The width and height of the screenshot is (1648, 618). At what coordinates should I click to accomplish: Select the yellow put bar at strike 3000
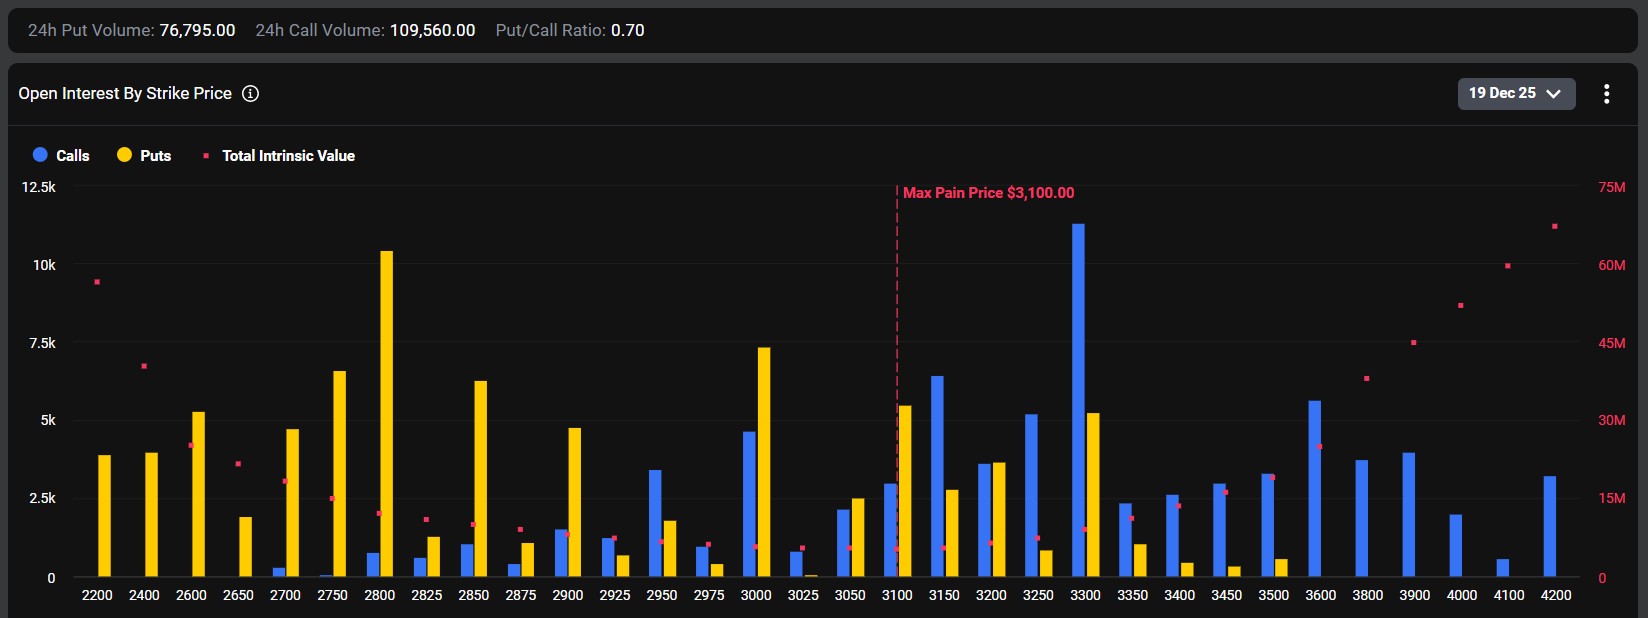pyautogui.click(x=764, y=462)
